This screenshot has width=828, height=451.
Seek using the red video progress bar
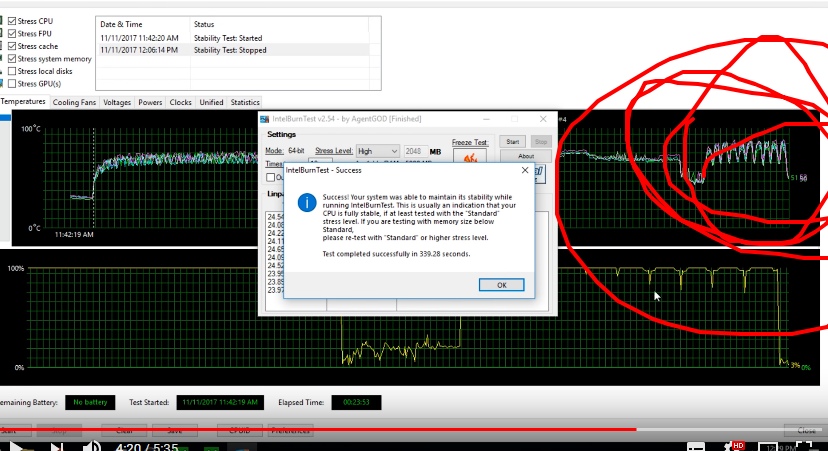pos(400,429)
